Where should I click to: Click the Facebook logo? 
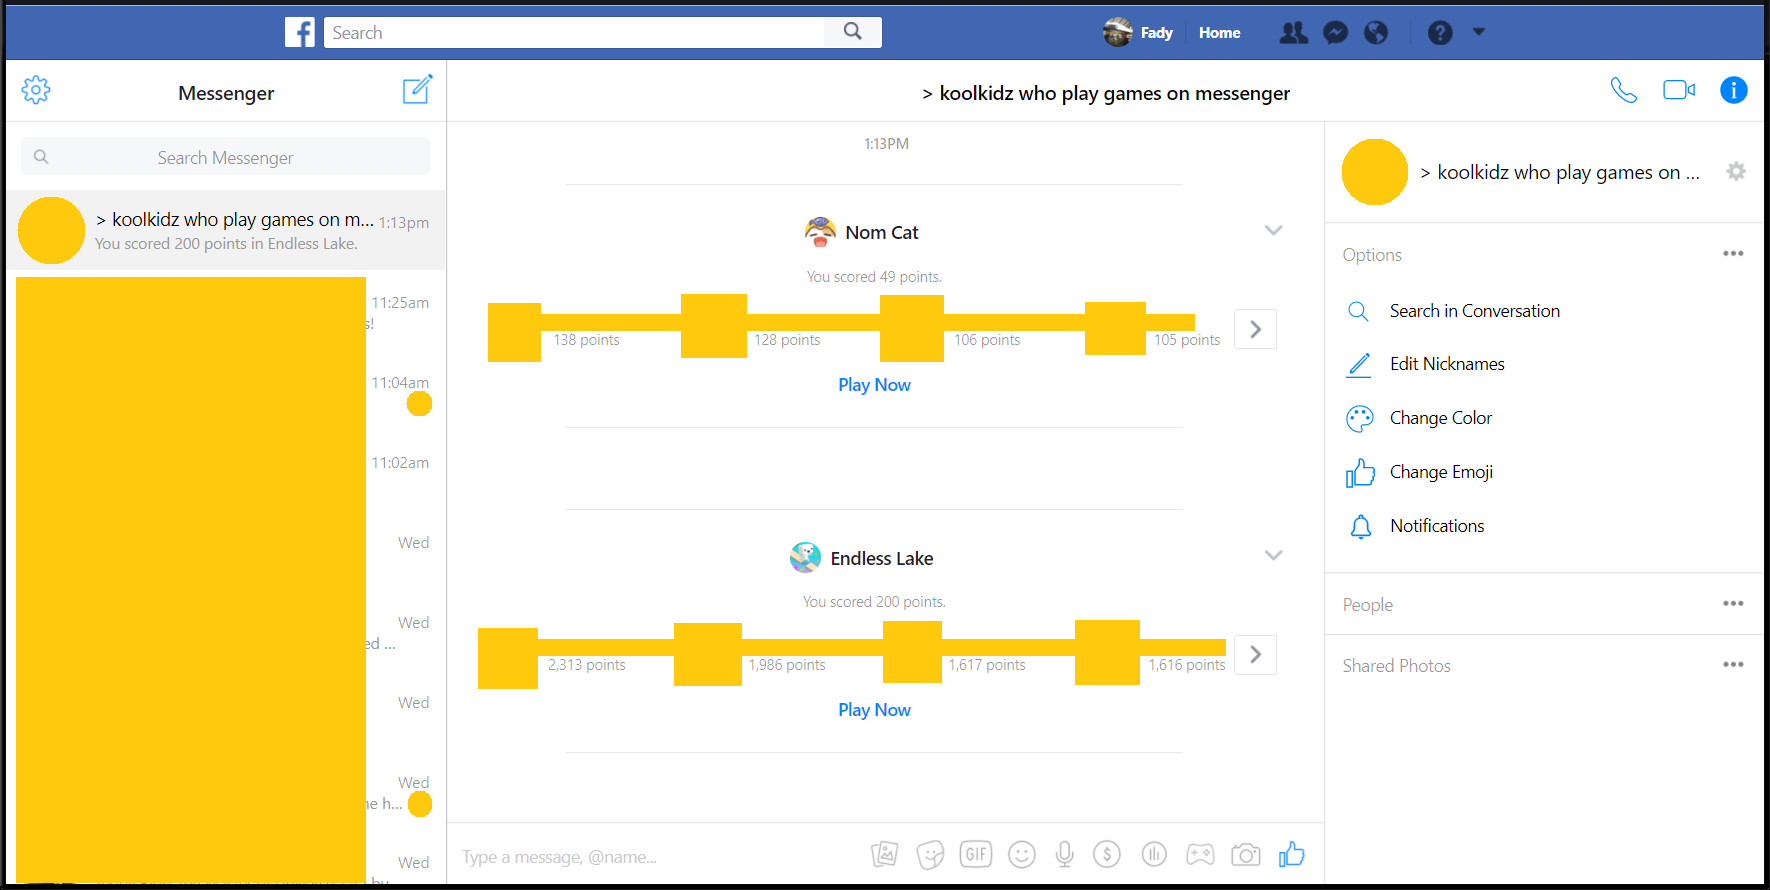tap(300, 32)
